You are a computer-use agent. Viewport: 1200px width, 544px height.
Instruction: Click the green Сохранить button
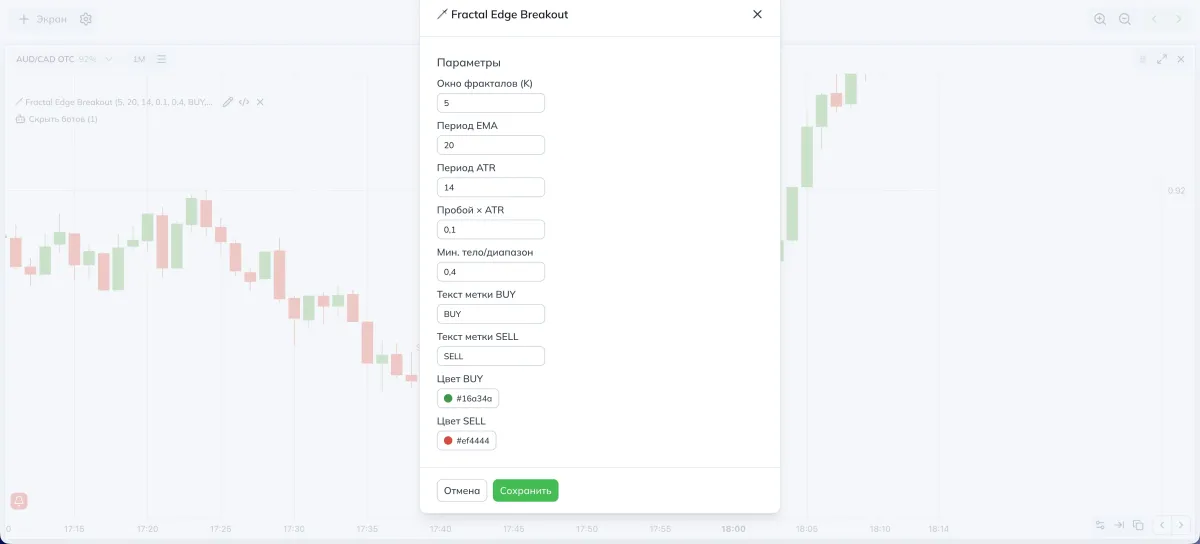525,491
